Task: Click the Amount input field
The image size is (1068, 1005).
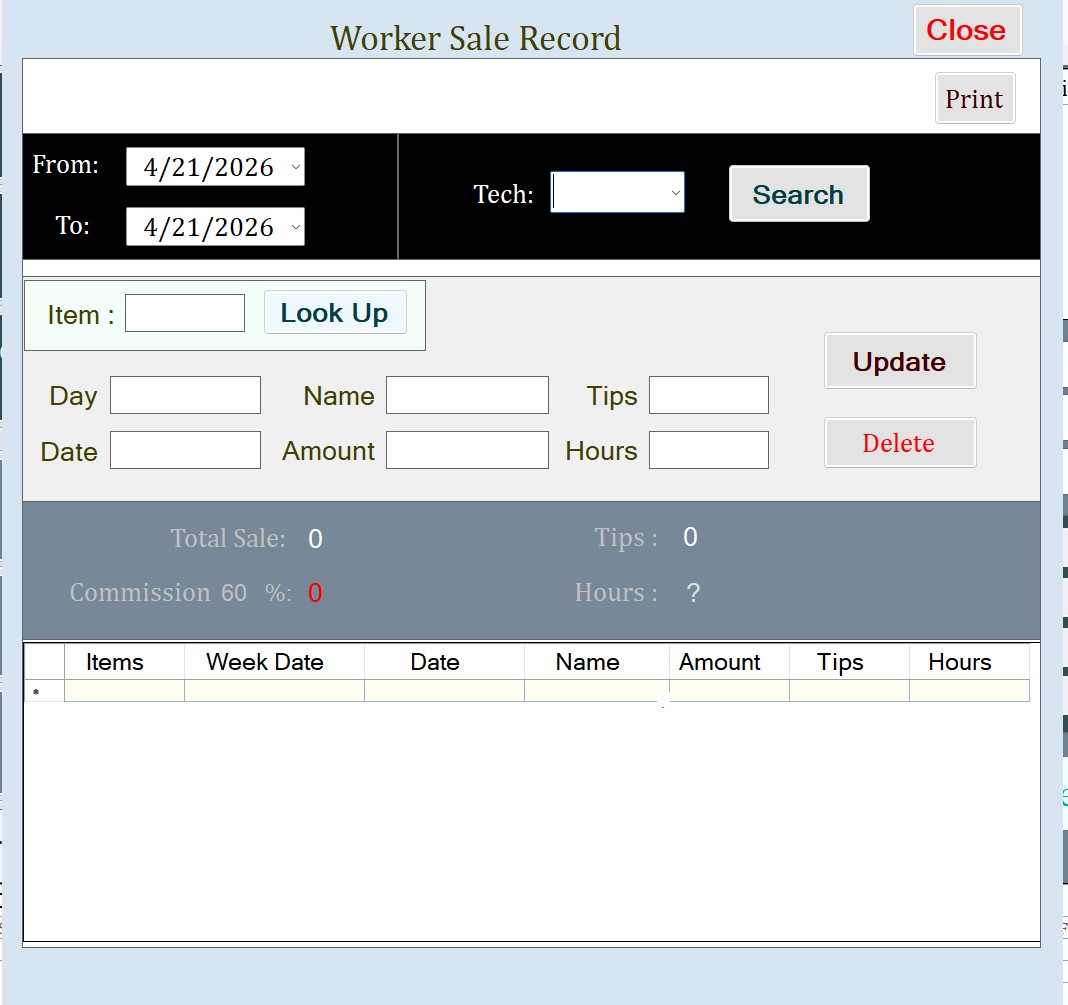Action: point(467,449)
